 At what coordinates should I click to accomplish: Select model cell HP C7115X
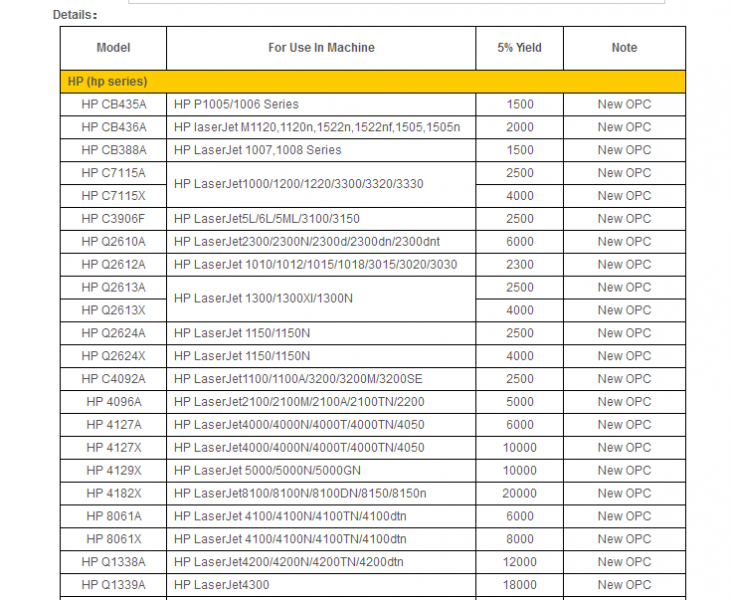pos(113,196)
